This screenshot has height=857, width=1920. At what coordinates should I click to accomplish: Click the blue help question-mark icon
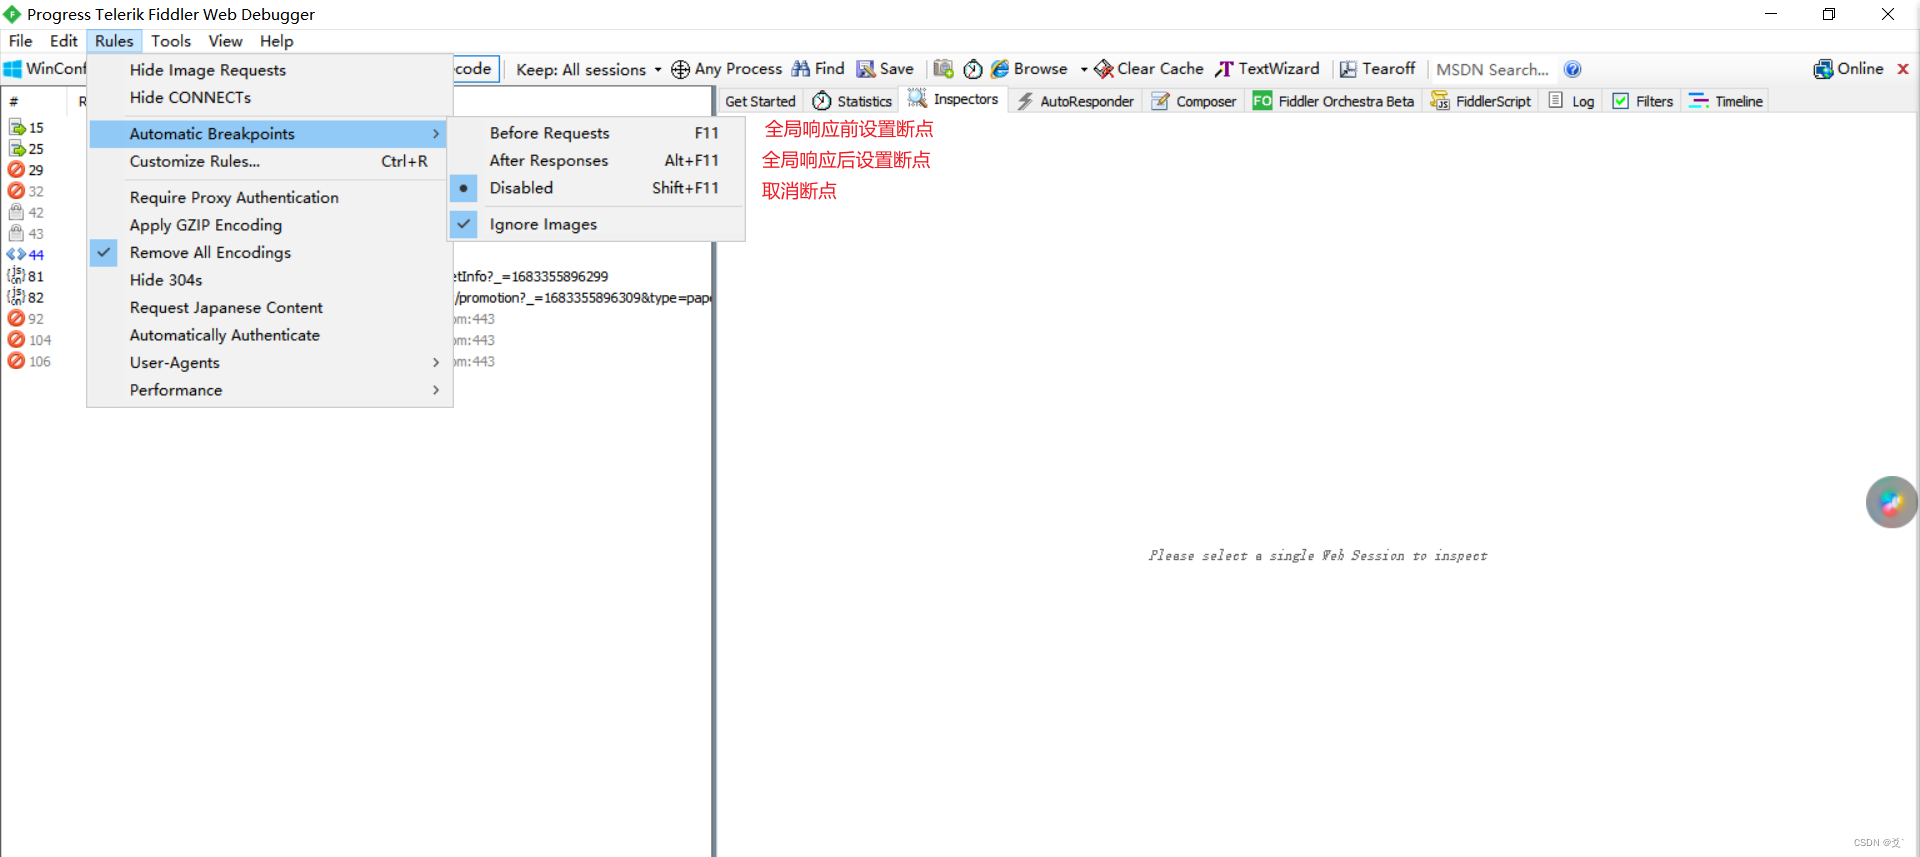[x=1572, y=69]
